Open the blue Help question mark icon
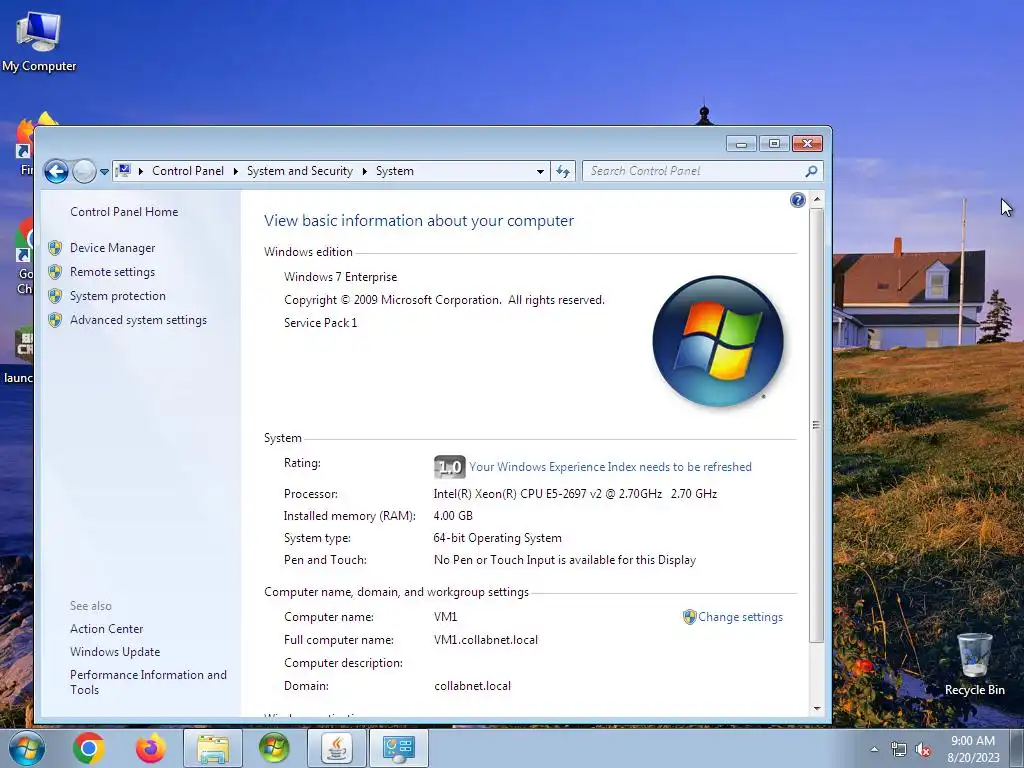Screen dimensions: 1024x768 (x=797, y=200)
